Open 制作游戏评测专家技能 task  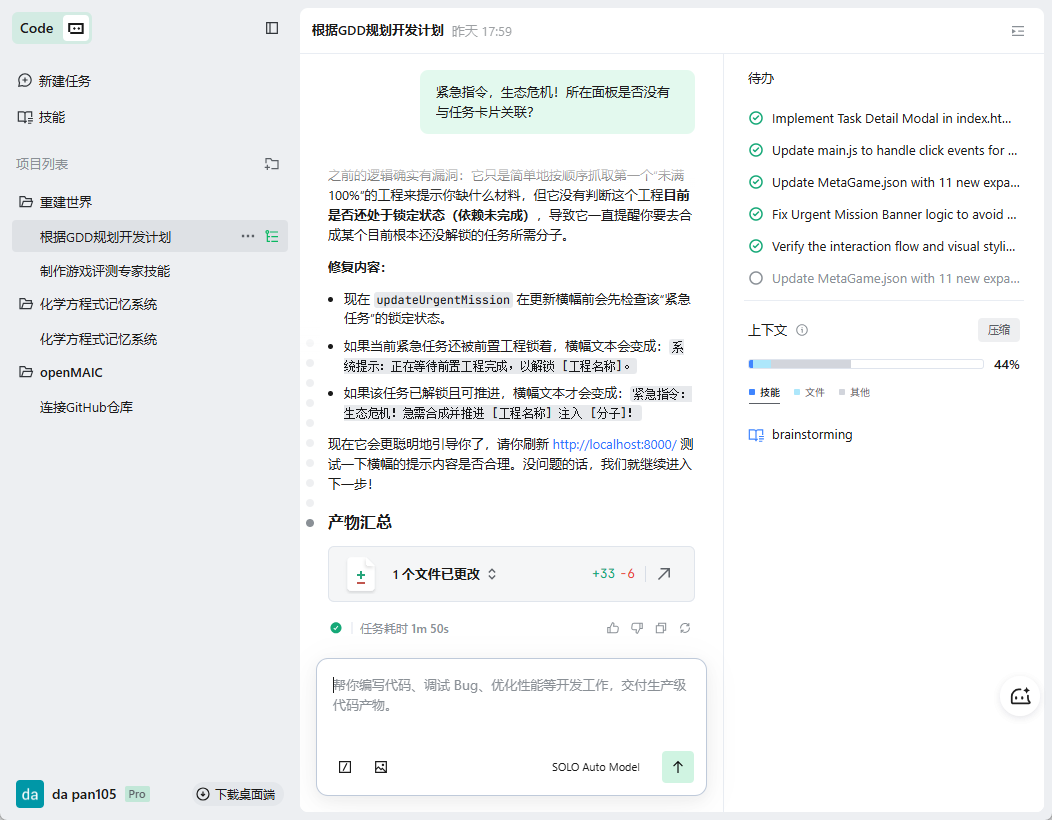pyautogui.click(x=105, y=271)
